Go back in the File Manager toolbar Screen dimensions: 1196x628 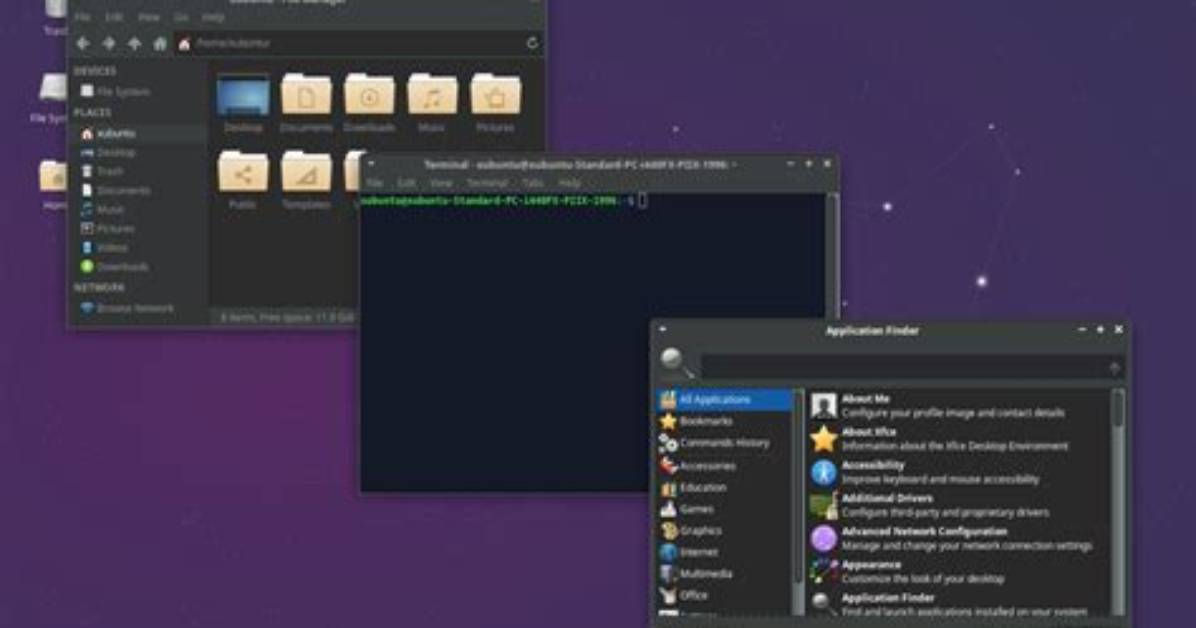click(x=83, y=43)
